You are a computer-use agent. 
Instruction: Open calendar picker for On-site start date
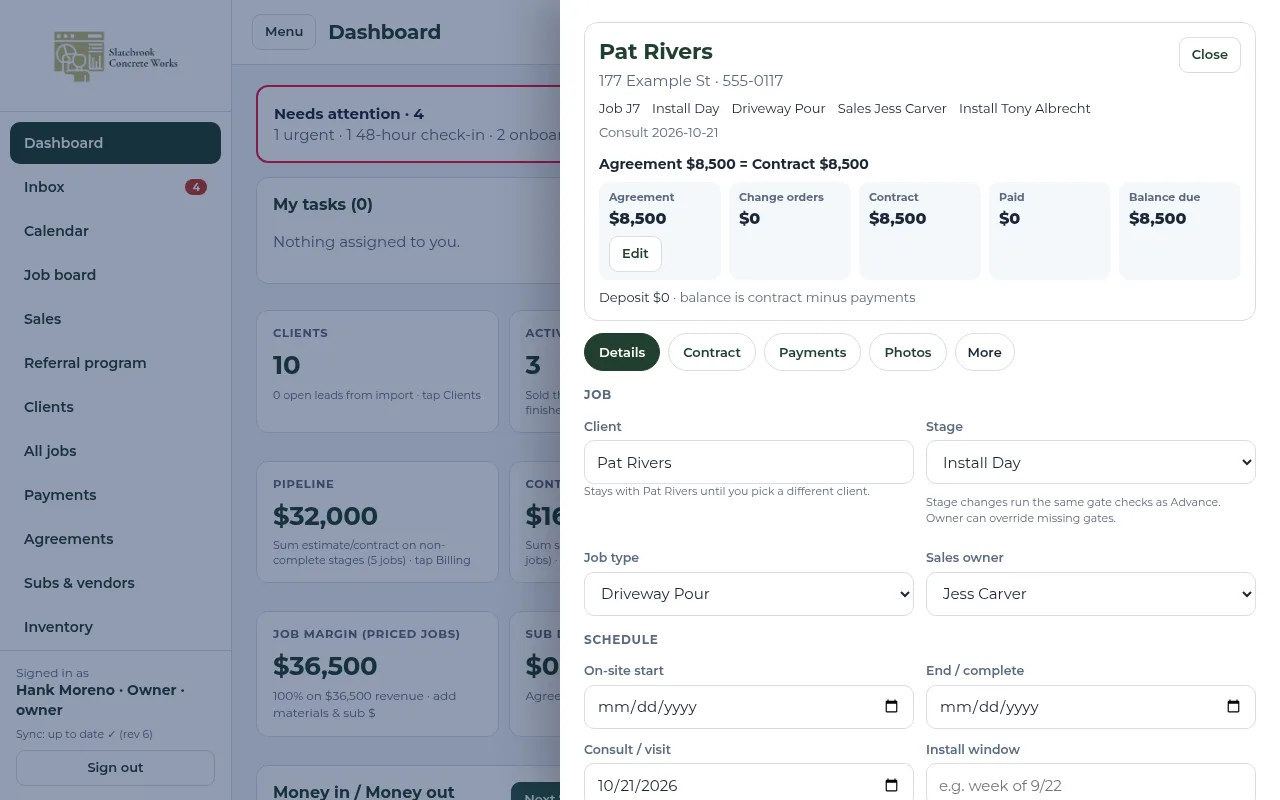(892, 706)
